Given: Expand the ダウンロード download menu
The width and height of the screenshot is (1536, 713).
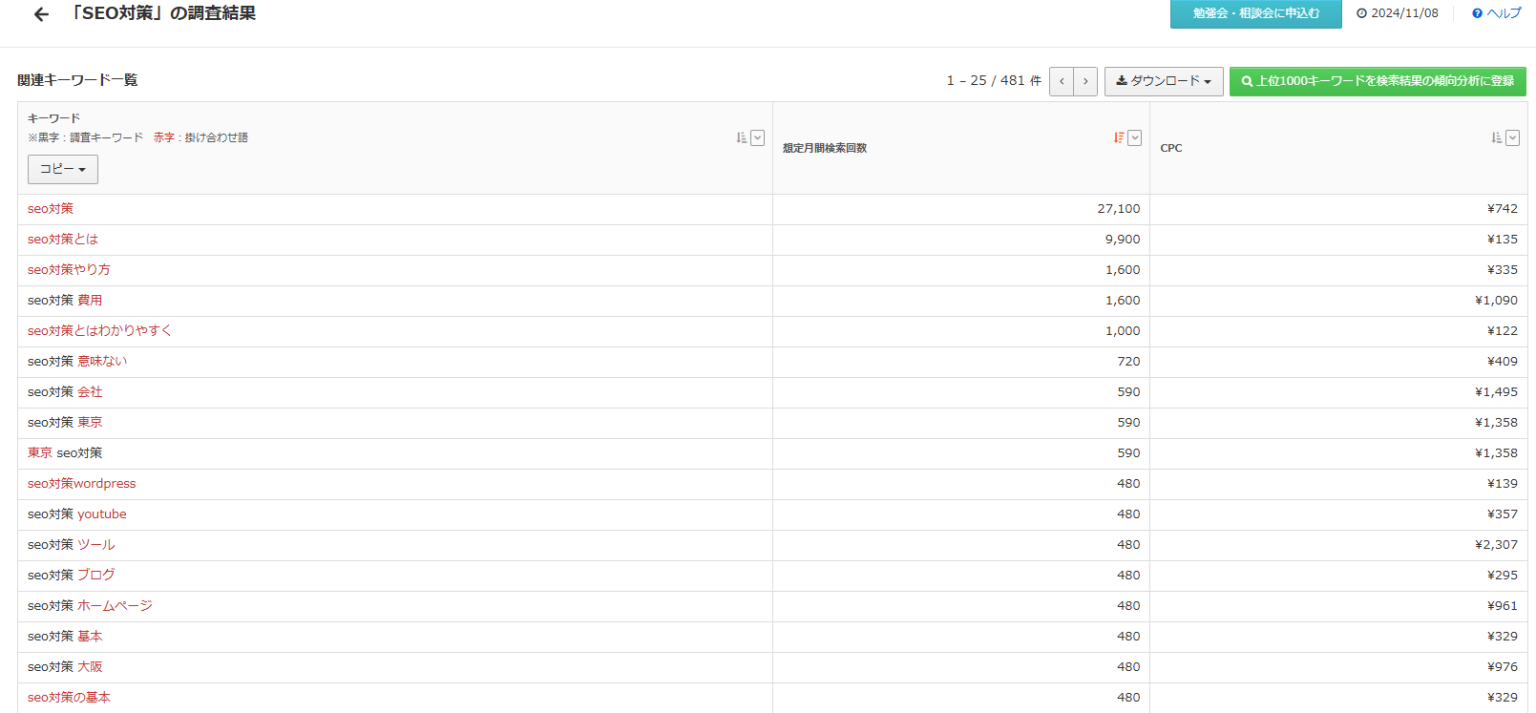Looking at the screenshot, I should [x=1163, y=81].
